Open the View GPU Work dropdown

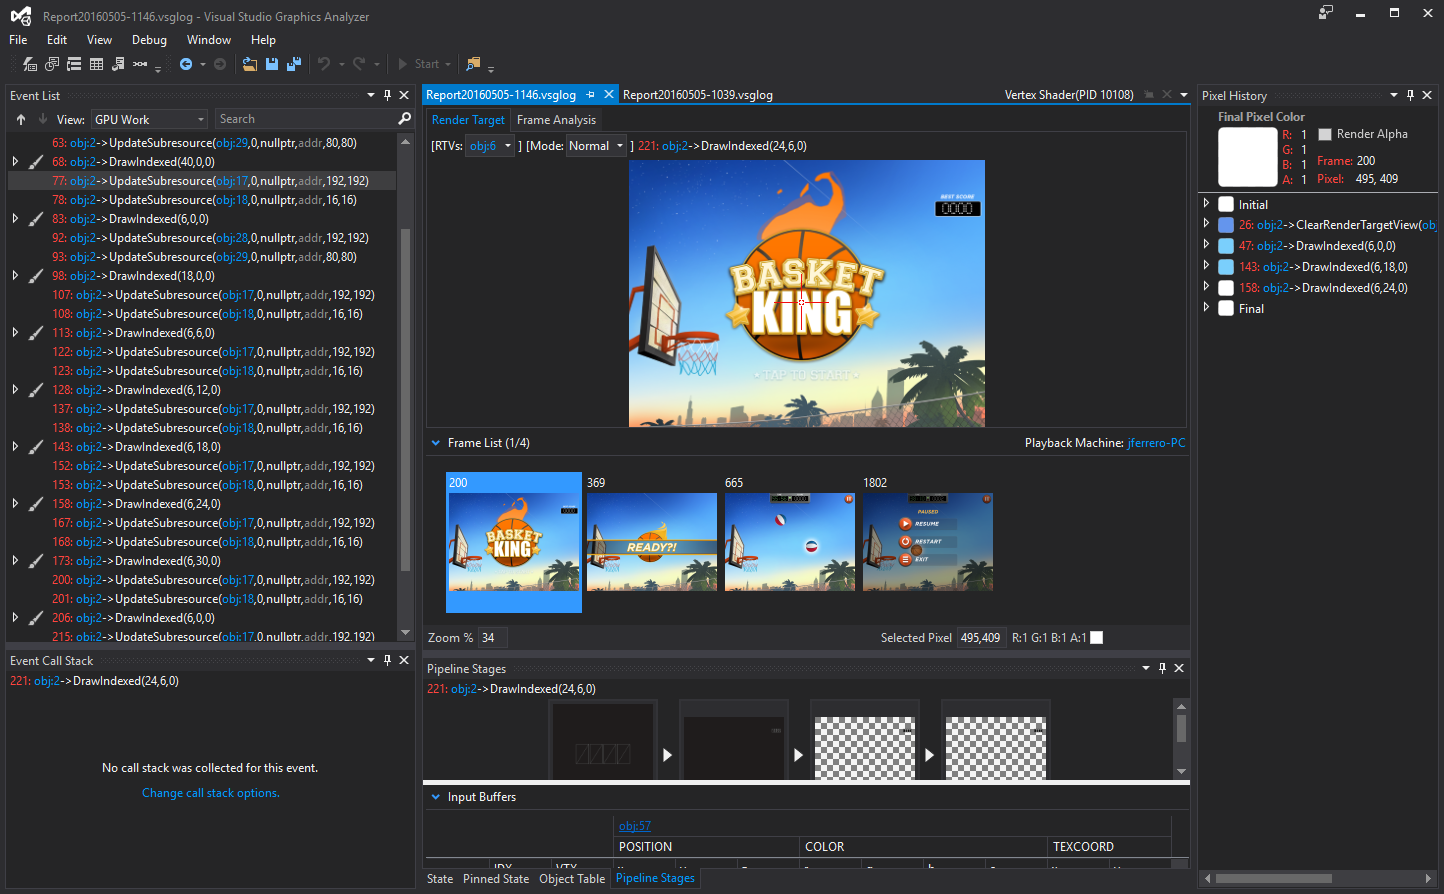(149, 119)
